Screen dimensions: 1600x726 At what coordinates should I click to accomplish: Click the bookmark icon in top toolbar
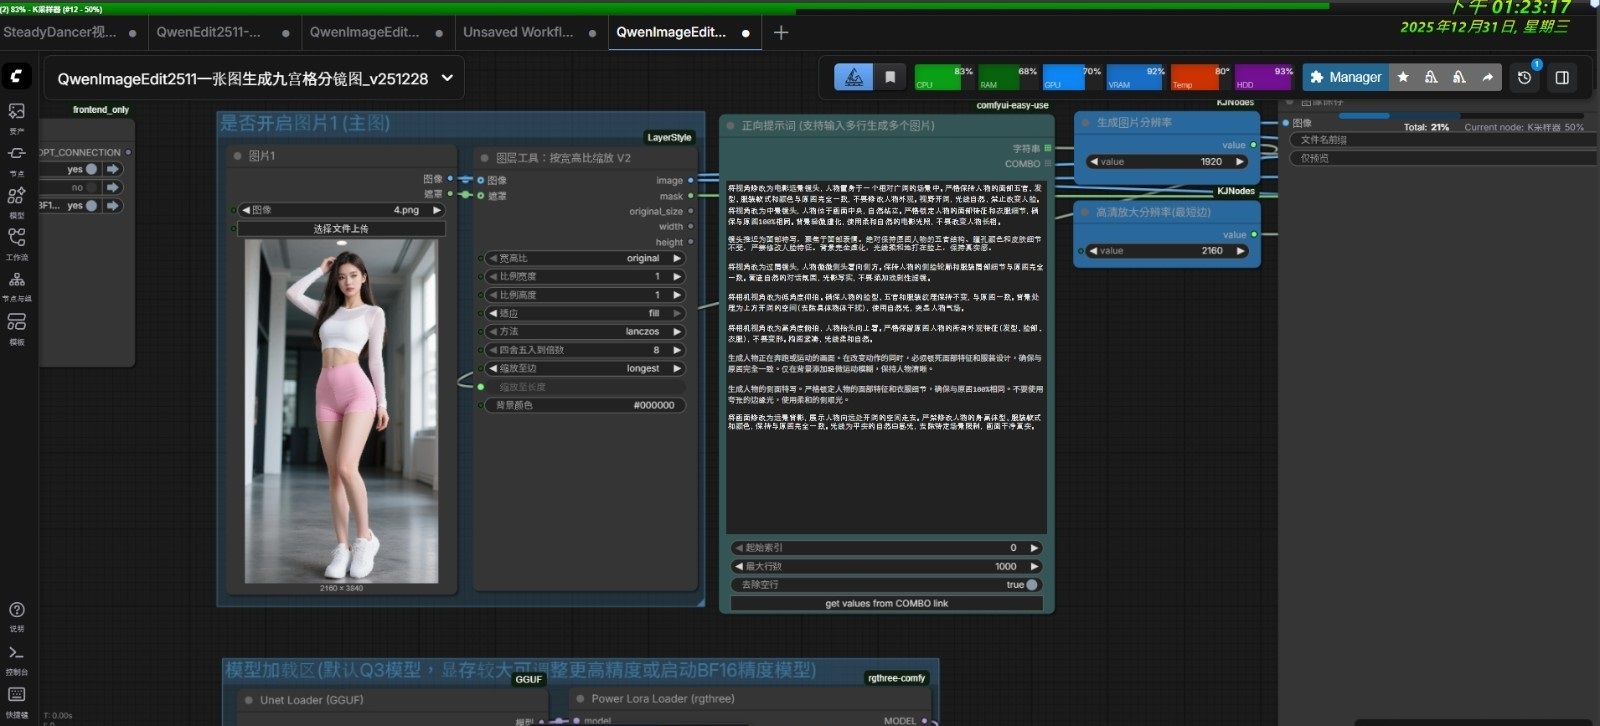tap(890, 77)
